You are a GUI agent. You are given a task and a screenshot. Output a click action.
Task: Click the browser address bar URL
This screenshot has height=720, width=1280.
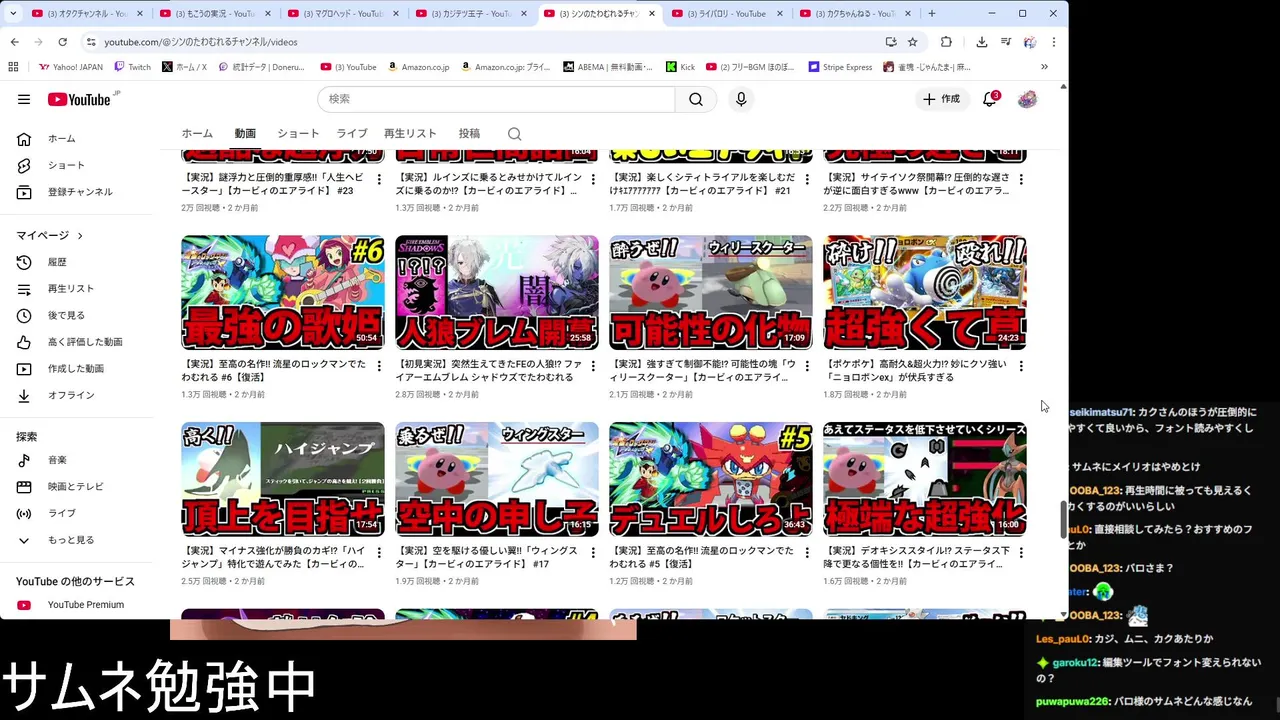click(201, 42)
